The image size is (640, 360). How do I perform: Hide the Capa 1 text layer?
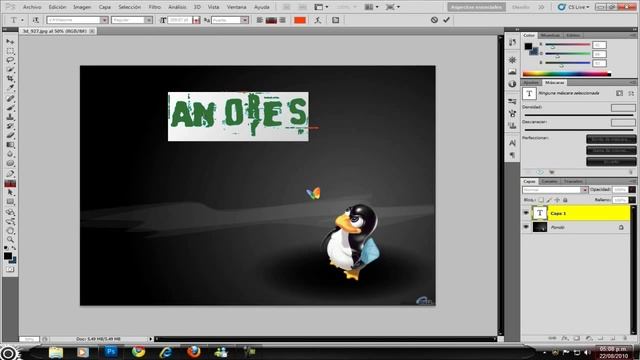(x=526, y=213)
